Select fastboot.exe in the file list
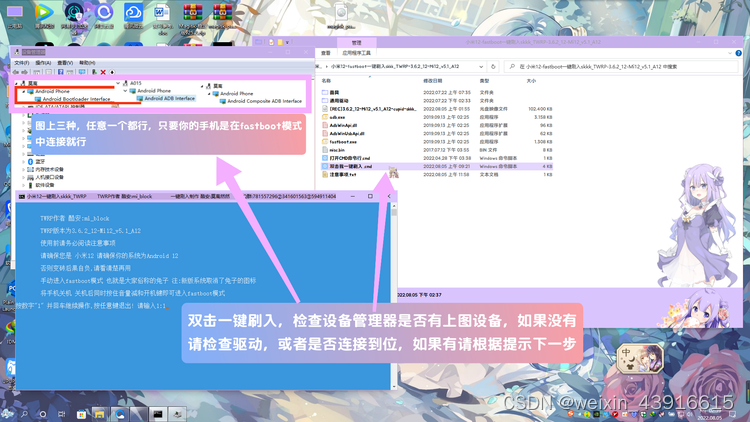The height and width of the screenshot is (422, 750). (x=438, y=142)
